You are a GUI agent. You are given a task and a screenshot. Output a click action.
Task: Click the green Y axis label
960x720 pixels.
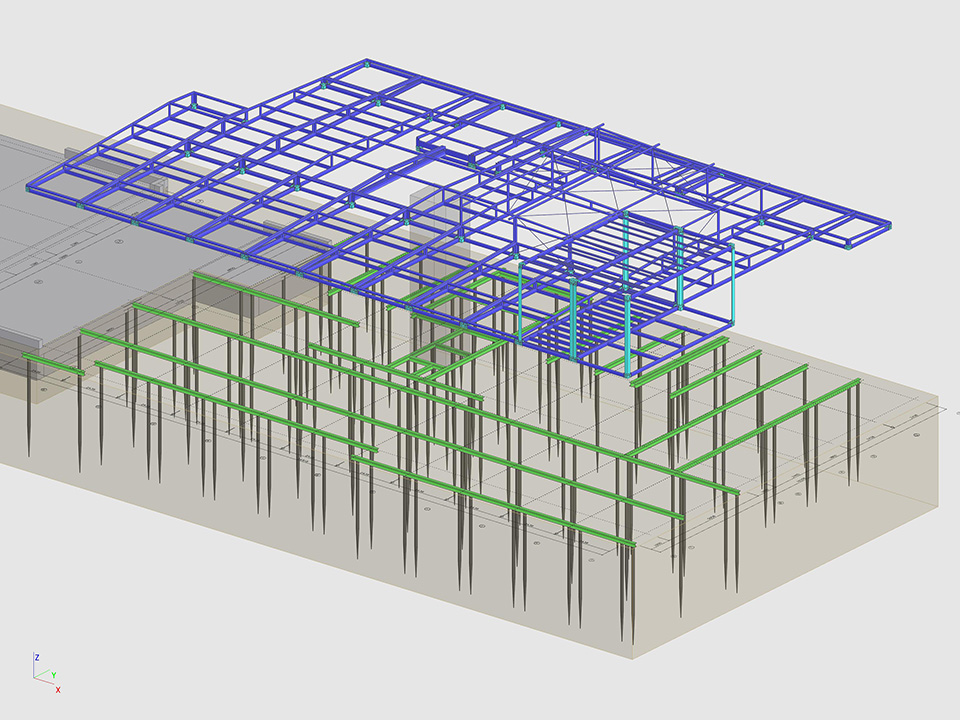(x=53, y=675)
